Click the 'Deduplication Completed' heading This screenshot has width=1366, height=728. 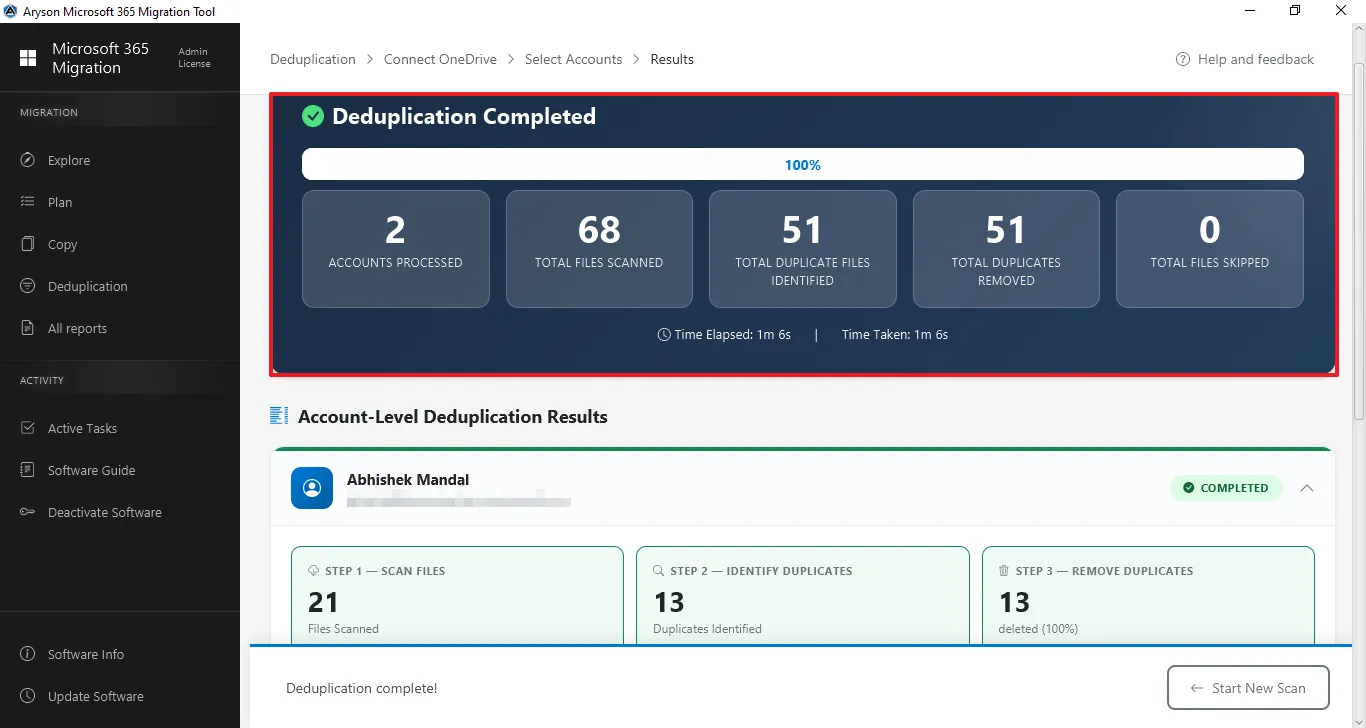(464, 116)
